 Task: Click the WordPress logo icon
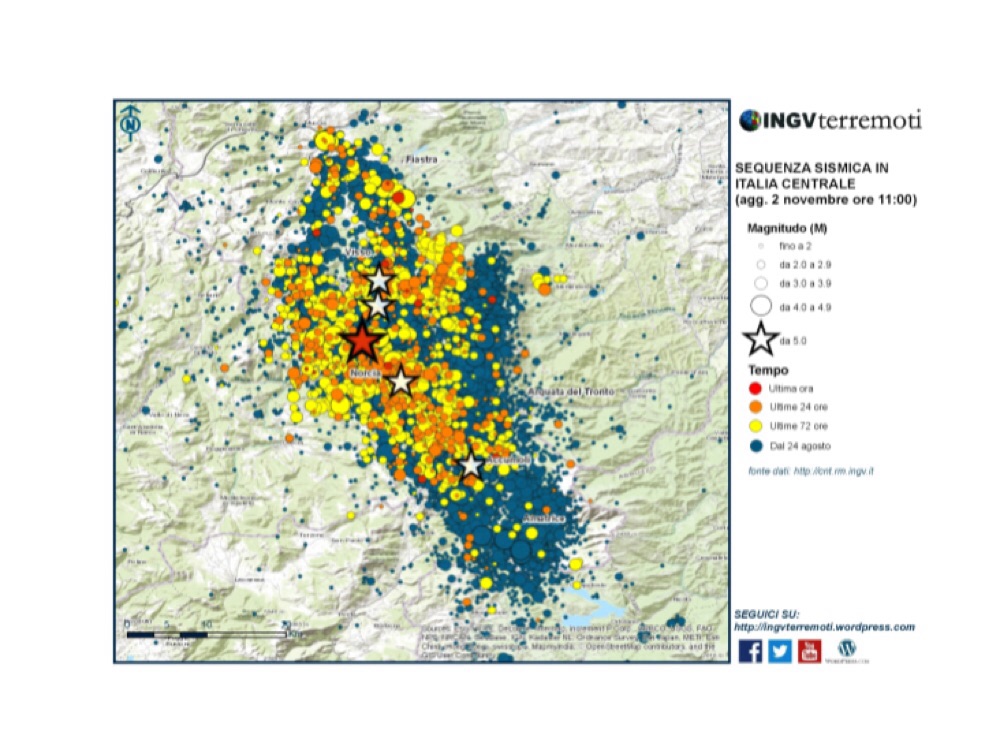tap(846, 649)
